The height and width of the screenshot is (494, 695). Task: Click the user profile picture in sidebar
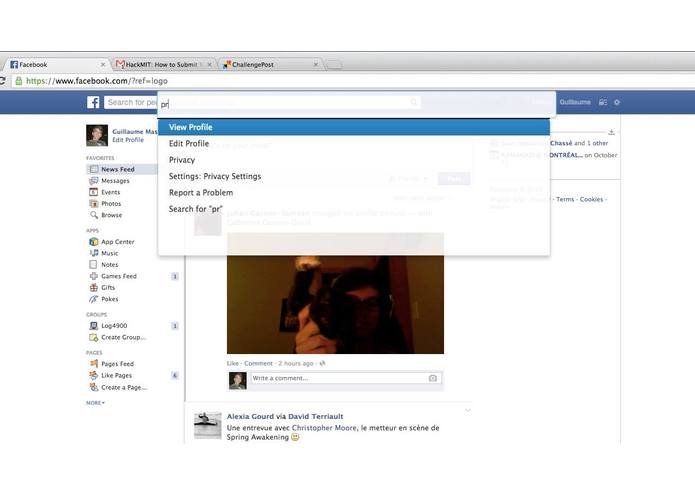pyautogui.click(x=97, y=136)
